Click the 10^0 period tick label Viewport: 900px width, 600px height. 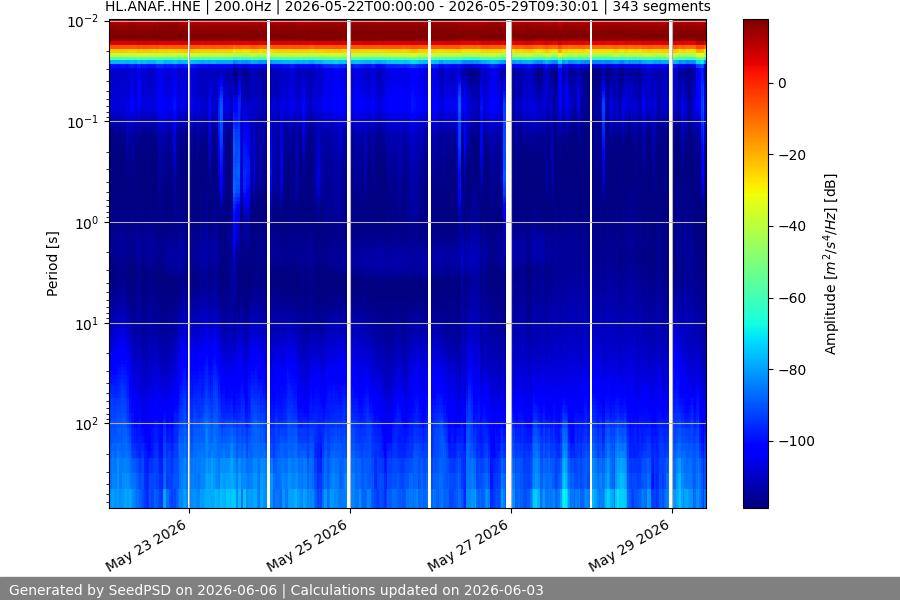click(87, 223)
